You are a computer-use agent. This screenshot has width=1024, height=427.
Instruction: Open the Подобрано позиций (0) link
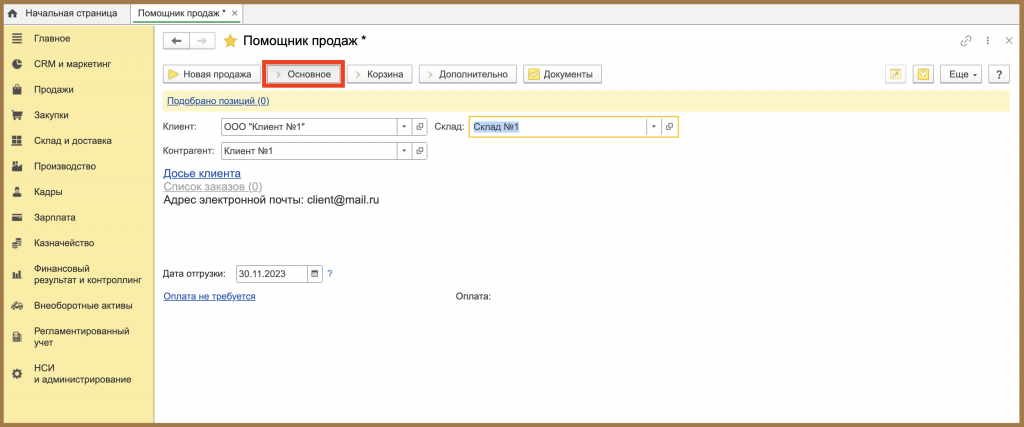[x=218, y=101]
